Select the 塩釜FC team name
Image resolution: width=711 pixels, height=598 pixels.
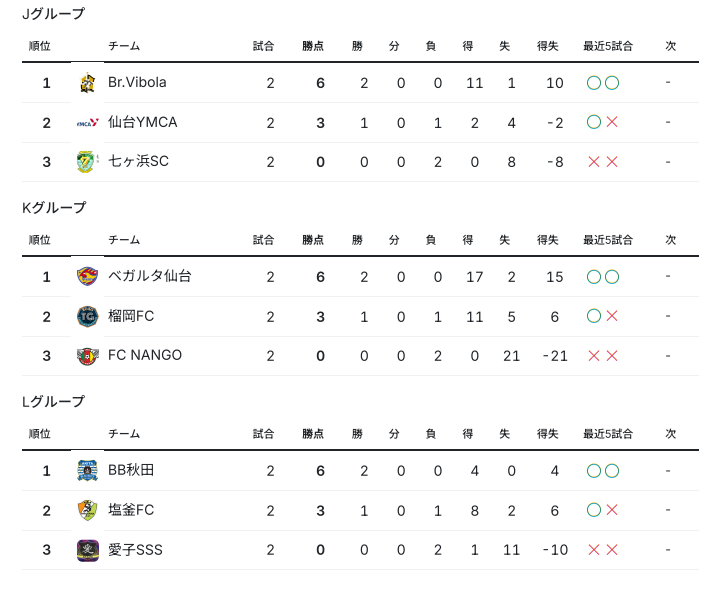pos(131,511)
